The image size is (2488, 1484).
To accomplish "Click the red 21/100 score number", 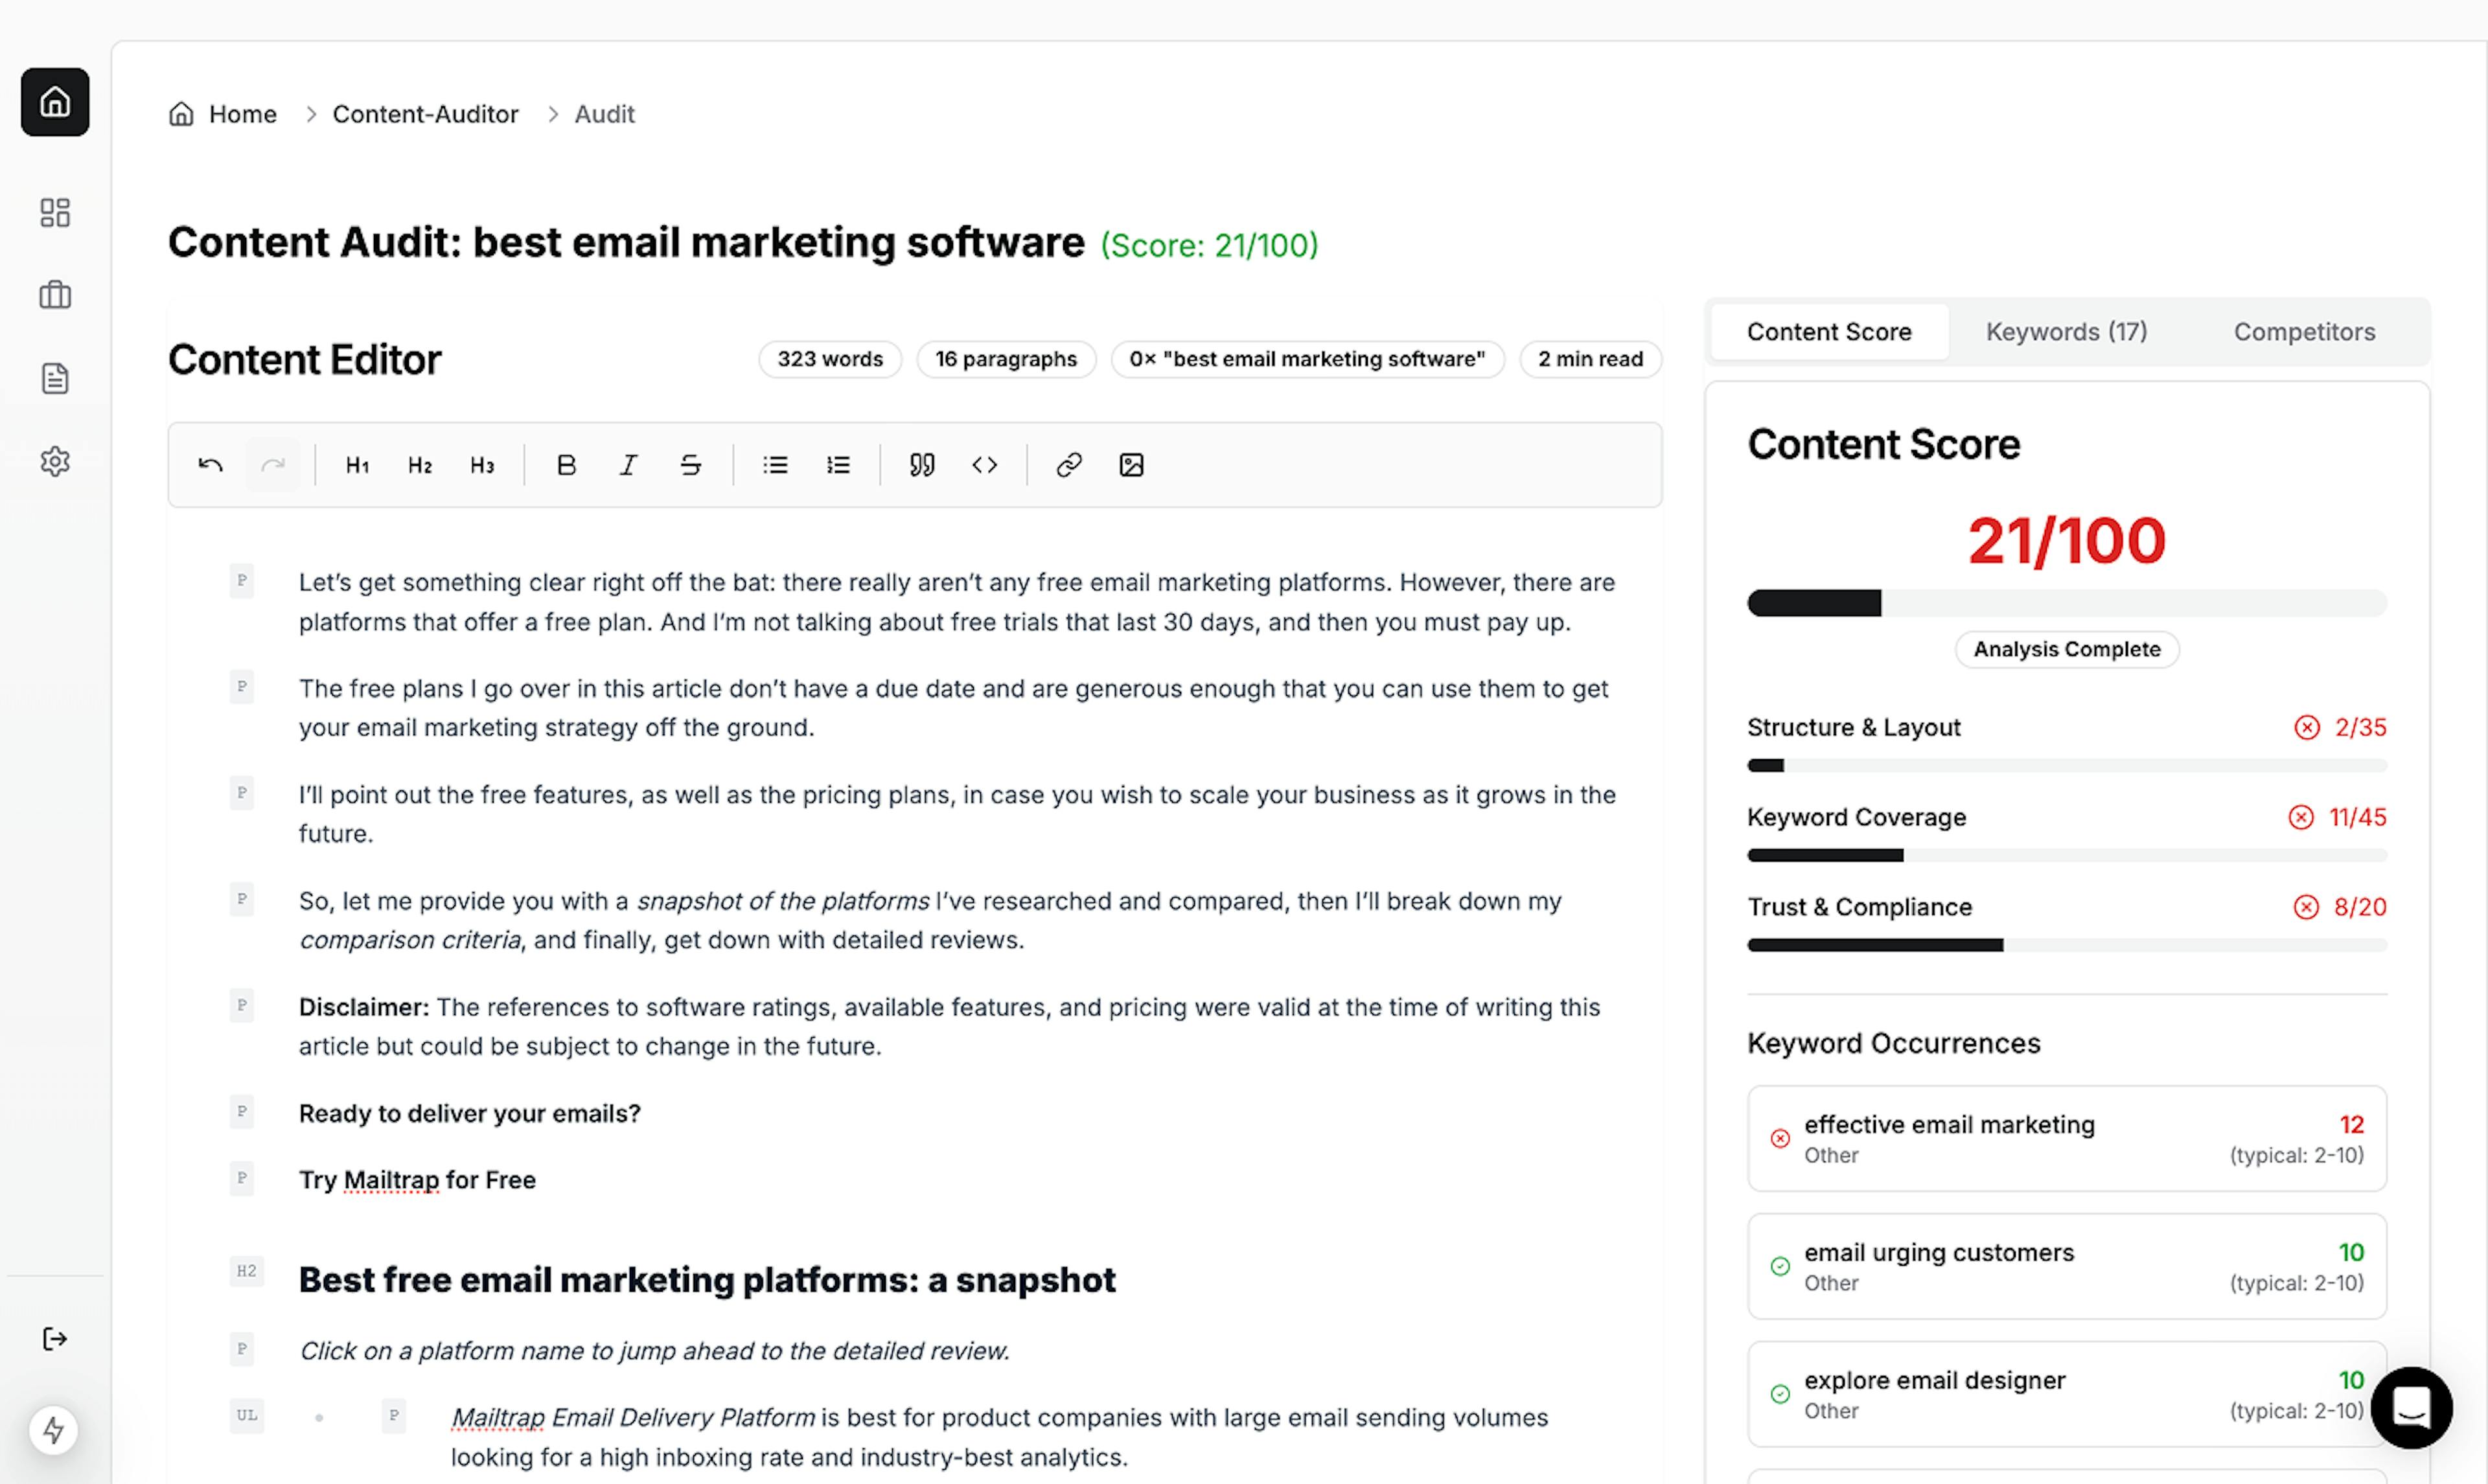I will [2067, 541].
